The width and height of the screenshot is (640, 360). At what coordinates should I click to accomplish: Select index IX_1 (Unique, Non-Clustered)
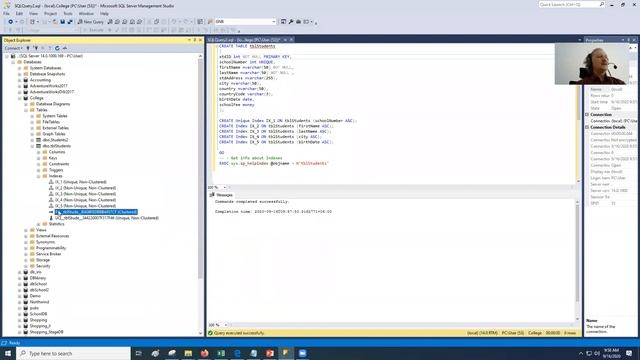tap(81, 182)
